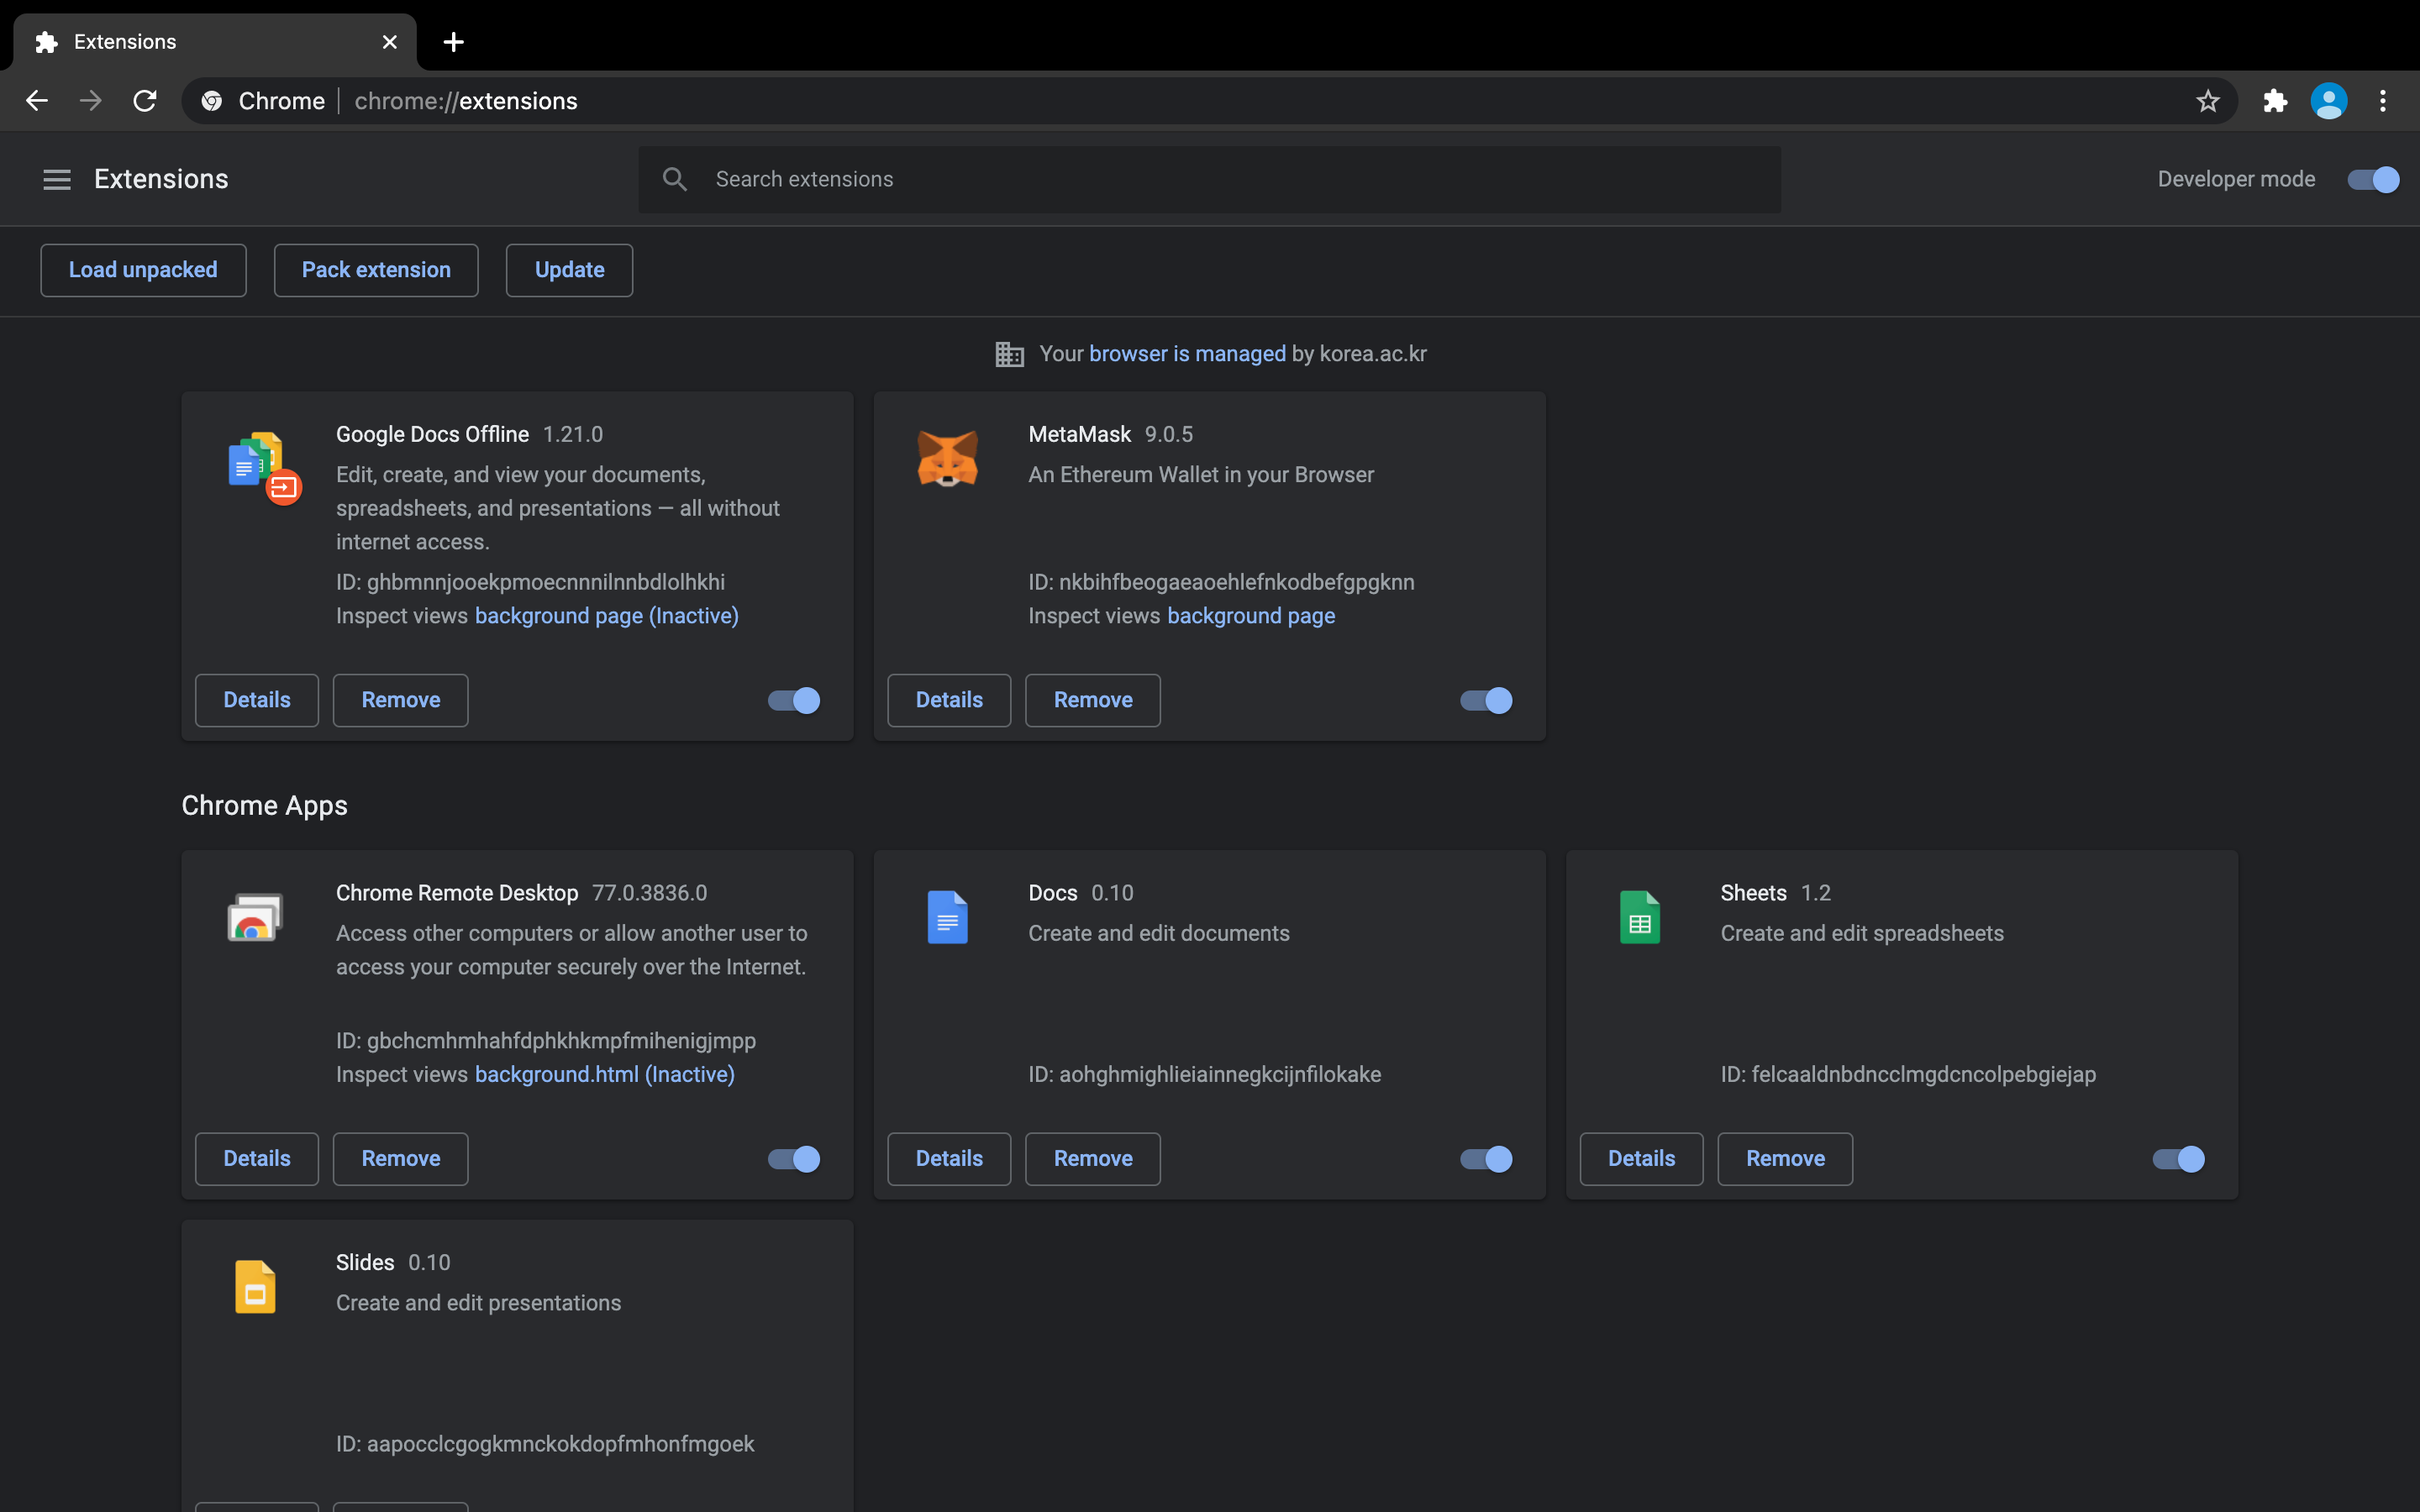Click the Chrome site info icon
Image resolution: width=2420 pixels, height=1512 pixels.
click(x=212, y=101)
